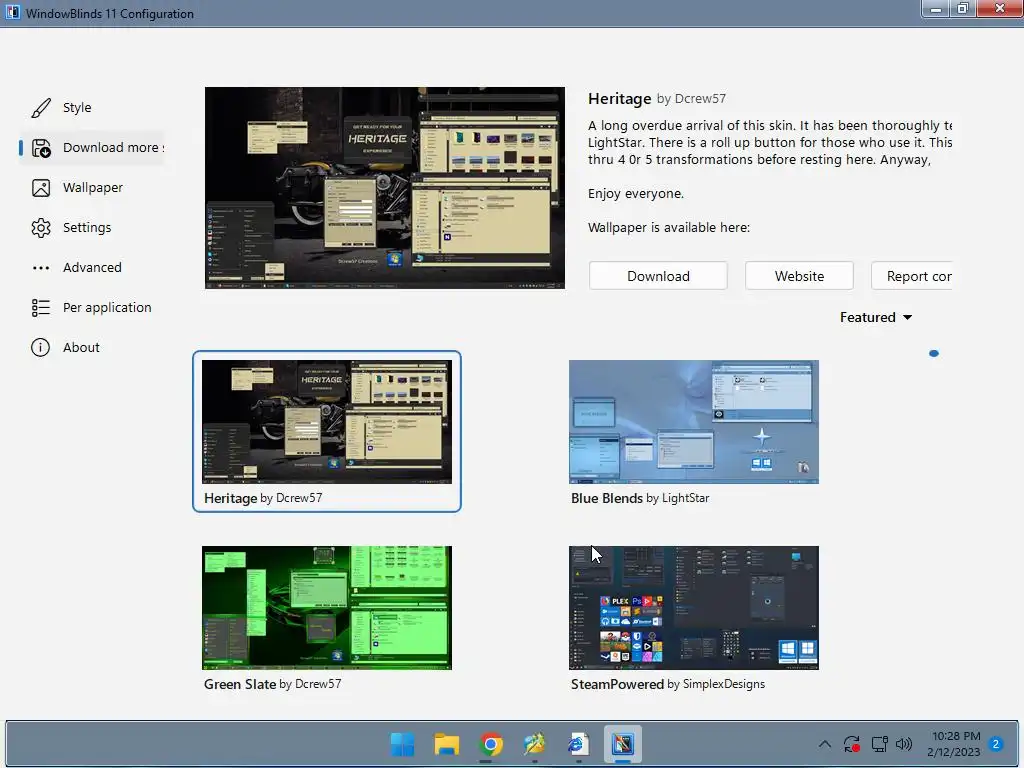Click the Settings gear icon
The height and width of the screenshot is (768, 1024).
click(40, 228)
